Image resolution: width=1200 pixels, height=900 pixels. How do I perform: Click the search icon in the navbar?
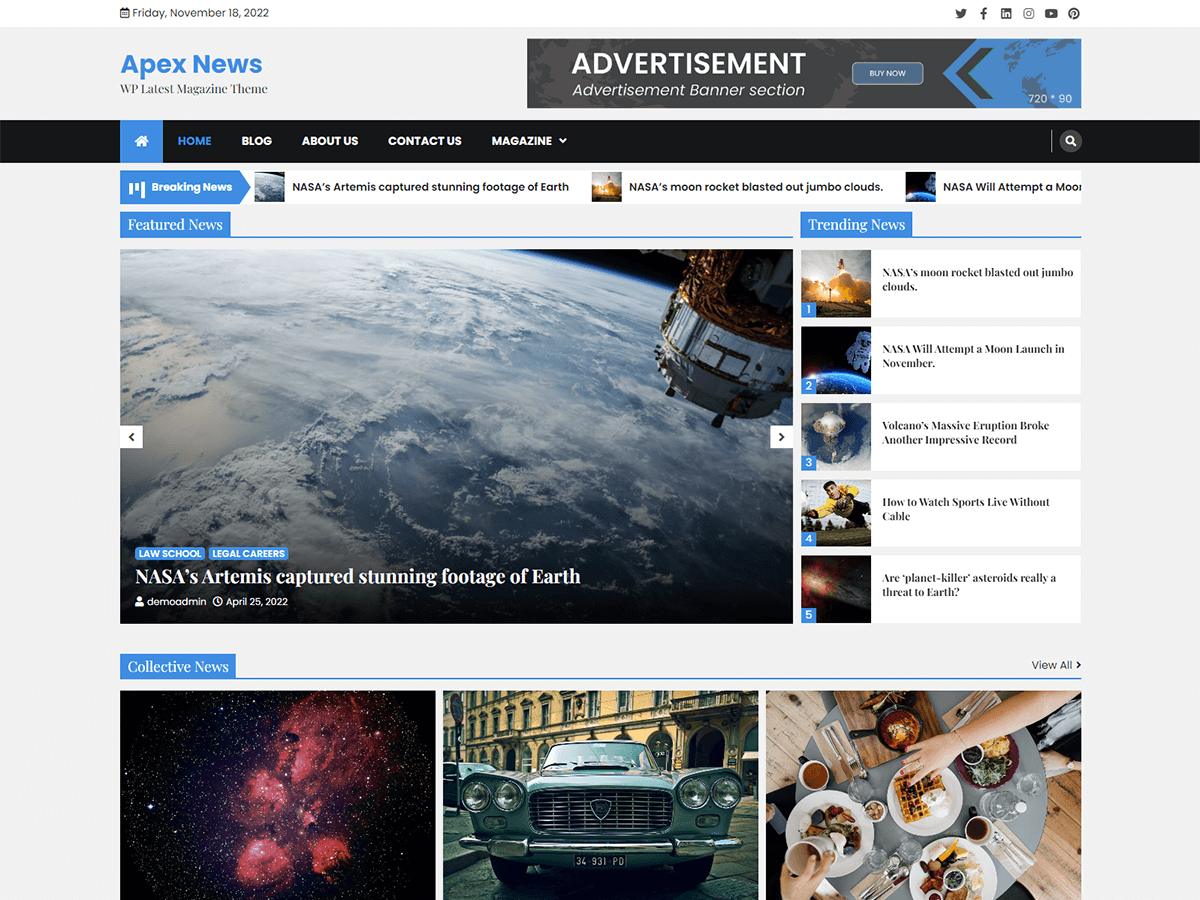pos(1070,141)
